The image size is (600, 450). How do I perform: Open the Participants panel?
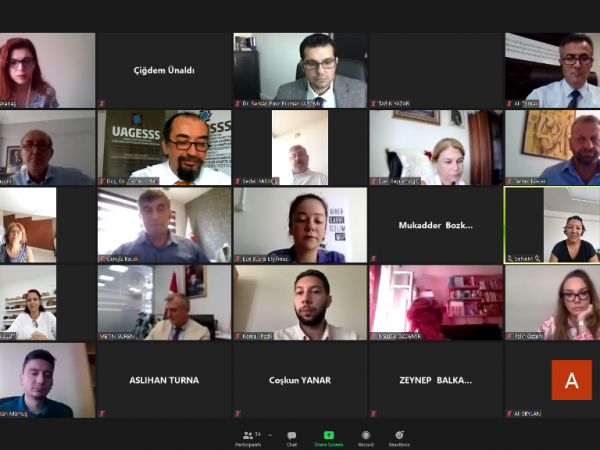tap(248, 439)
